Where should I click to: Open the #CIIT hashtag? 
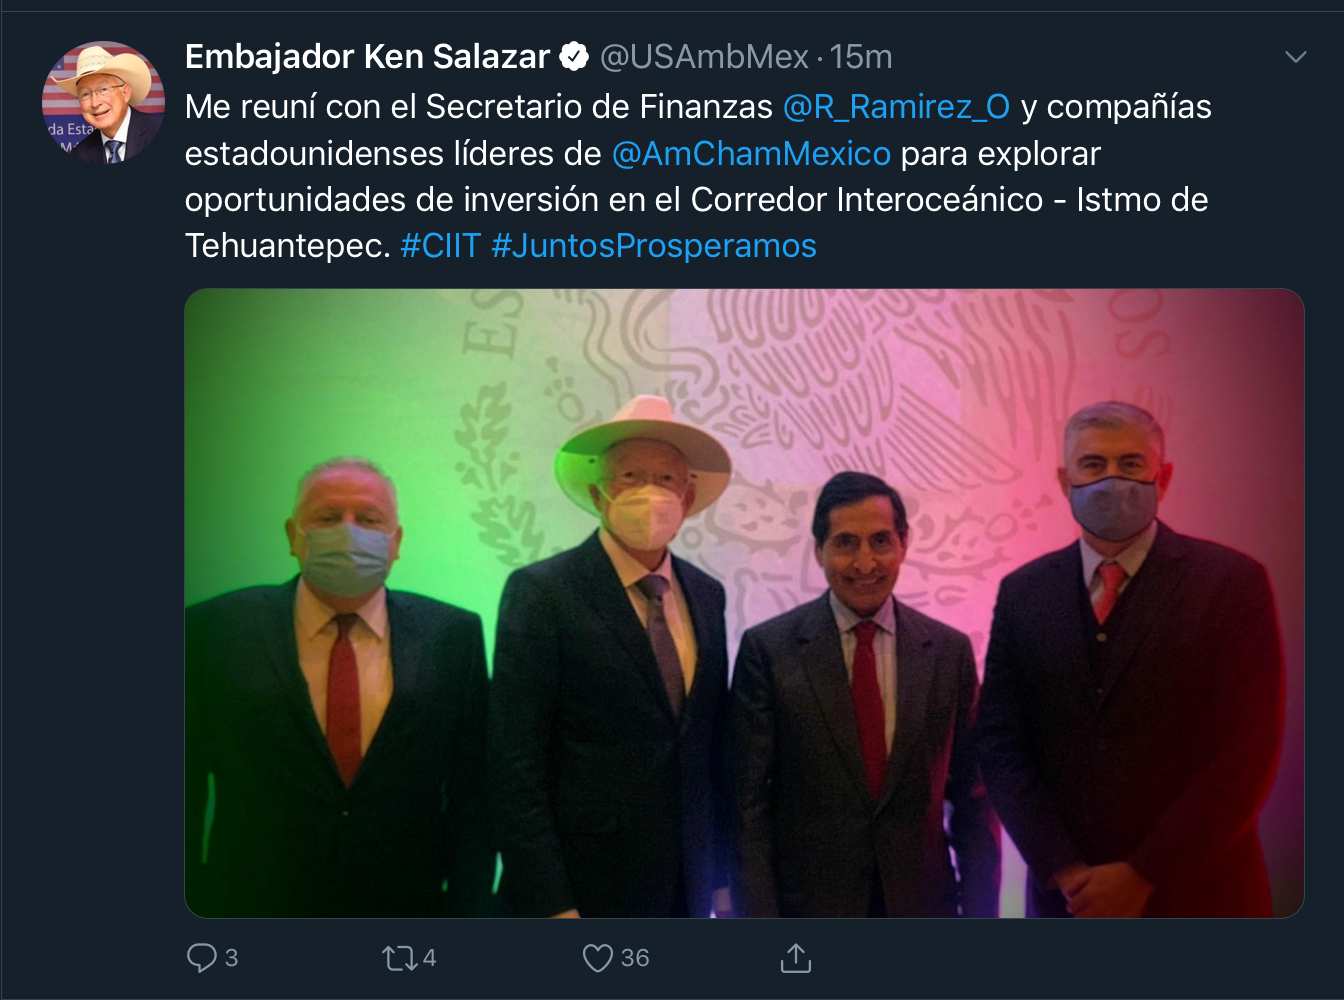tap(440, 246)
